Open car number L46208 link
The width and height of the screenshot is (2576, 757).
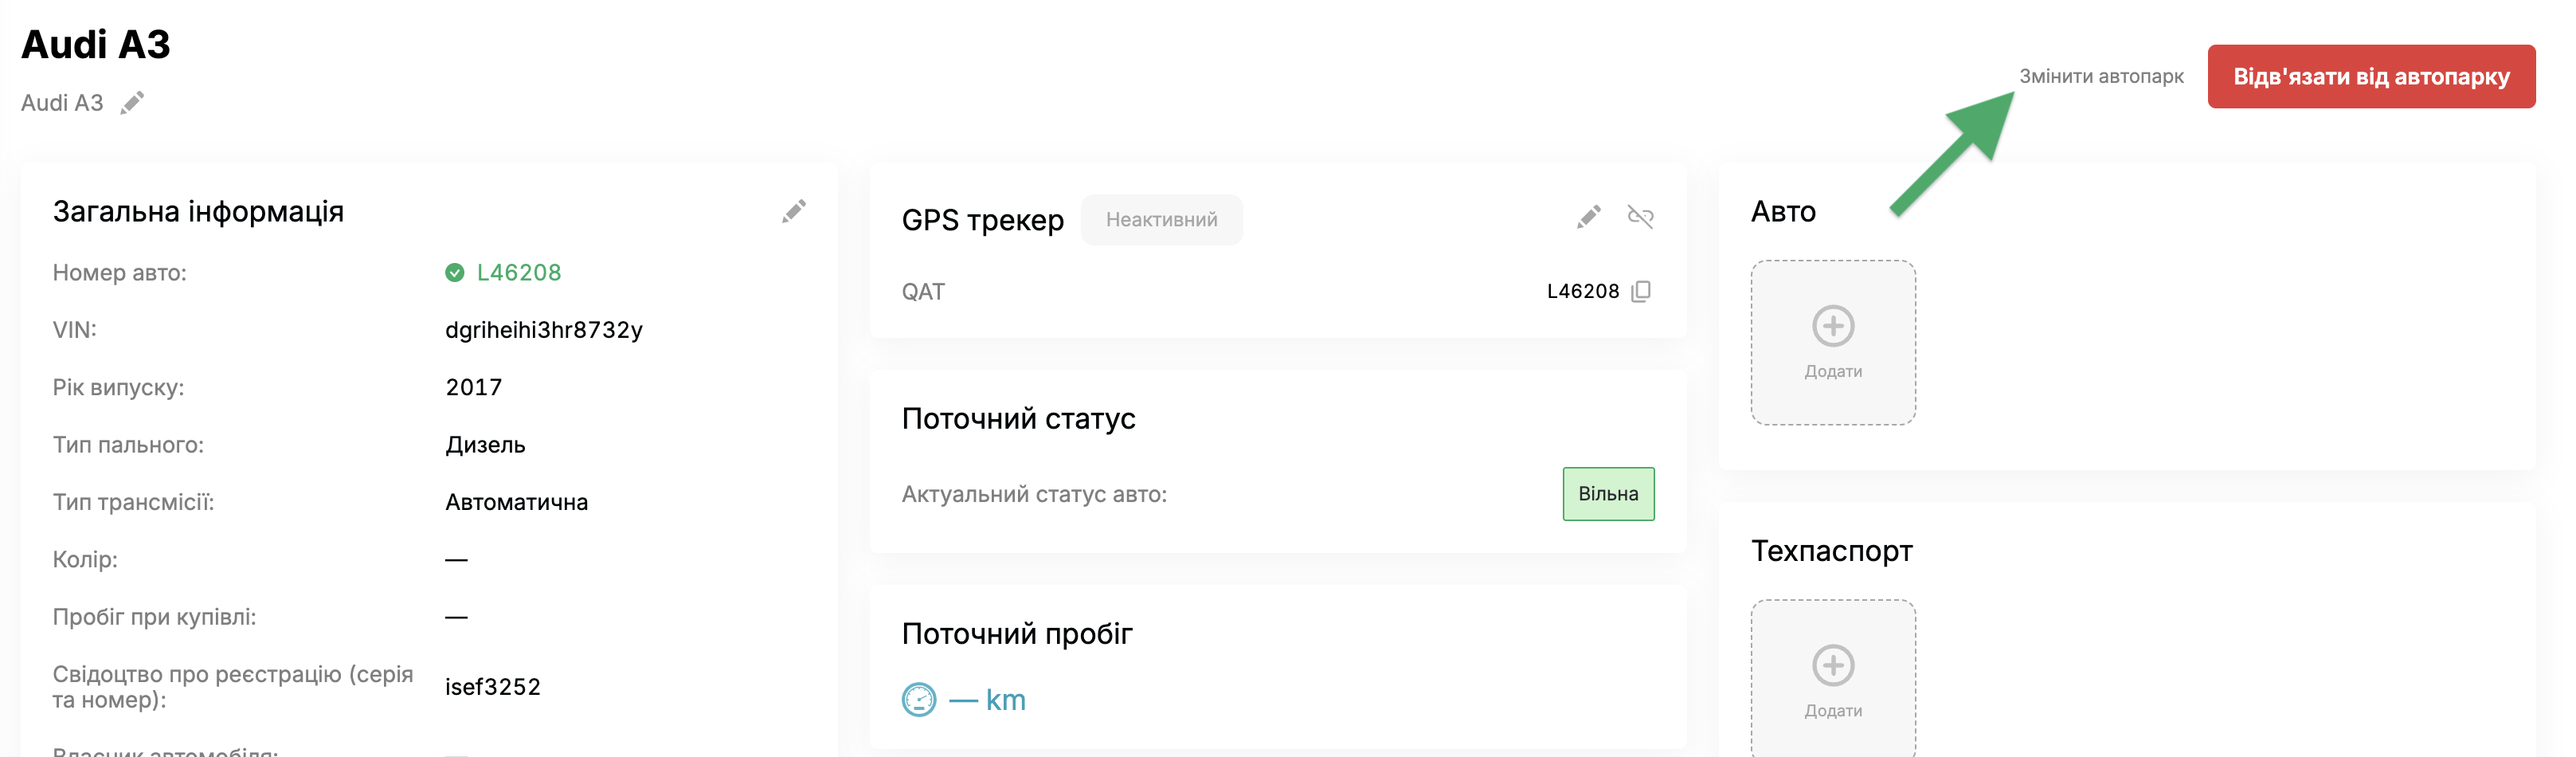pos(519,273)
